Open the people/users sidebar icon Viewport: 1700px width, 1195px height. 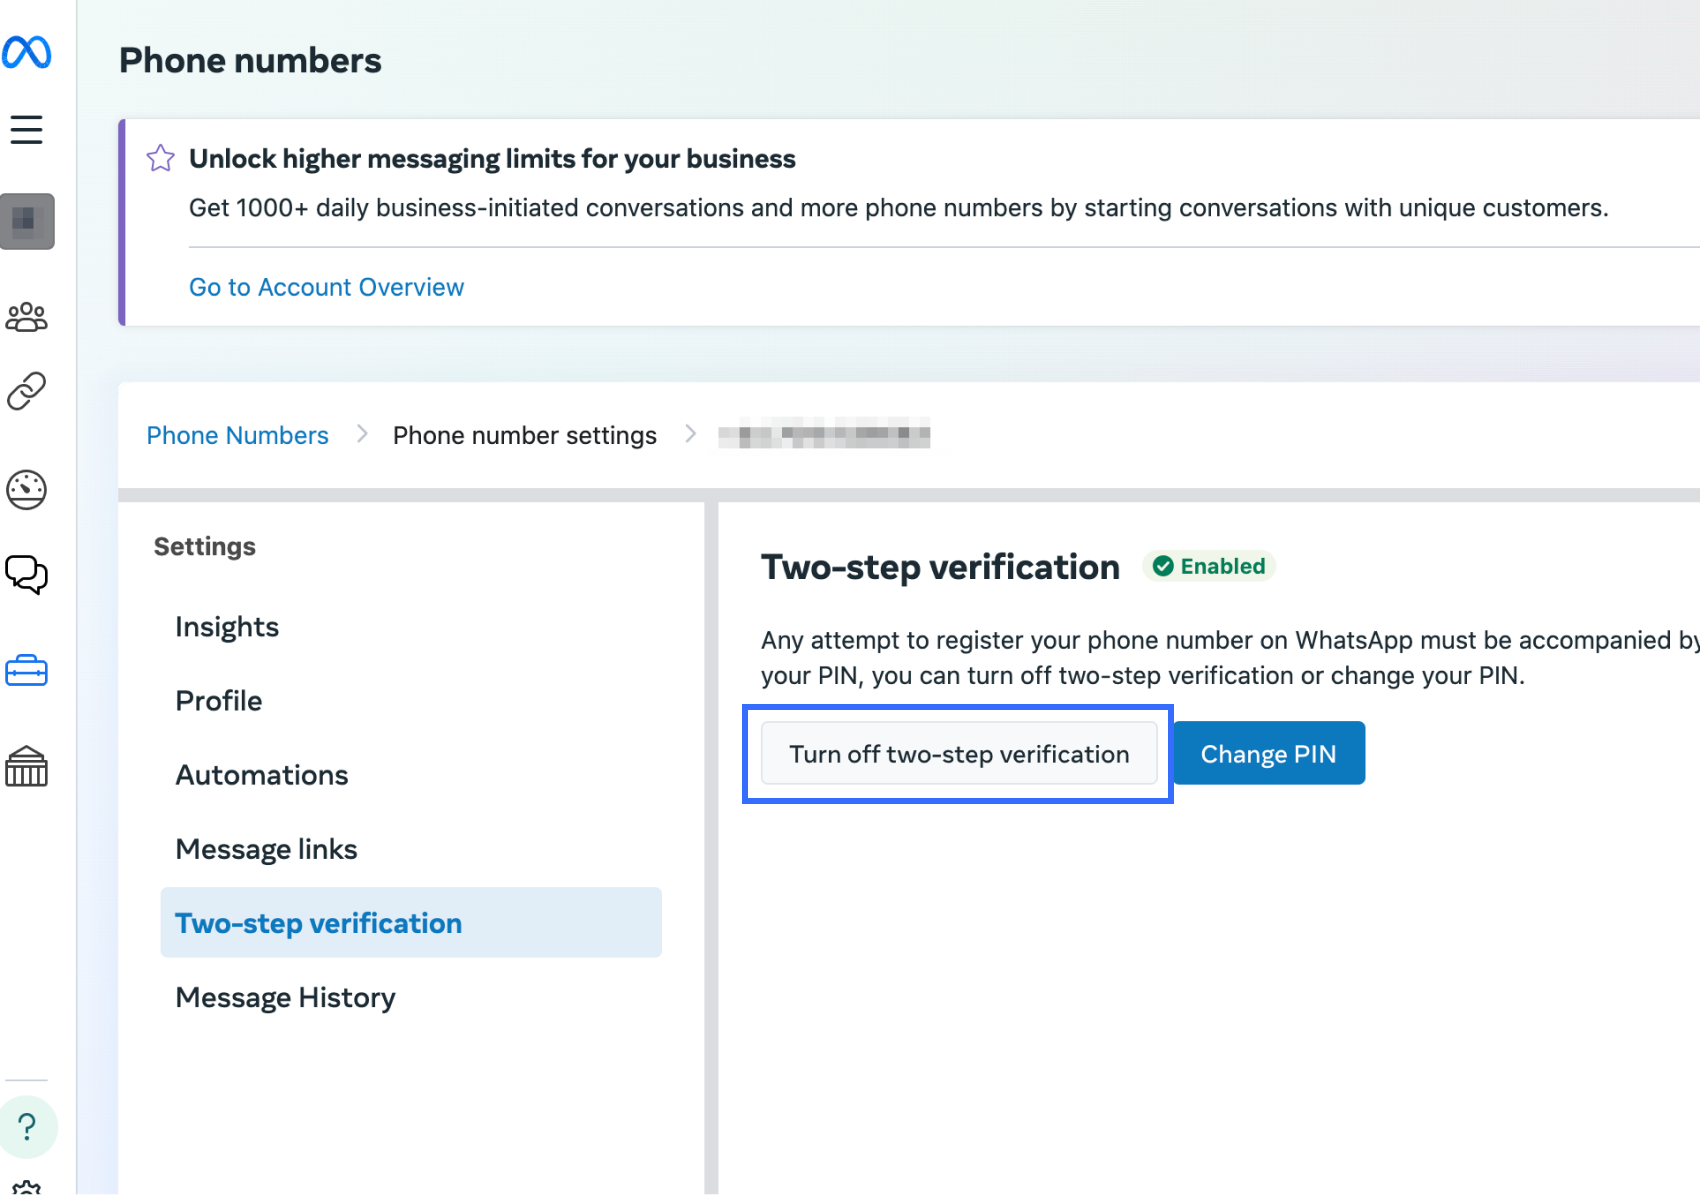coord(27,317)
